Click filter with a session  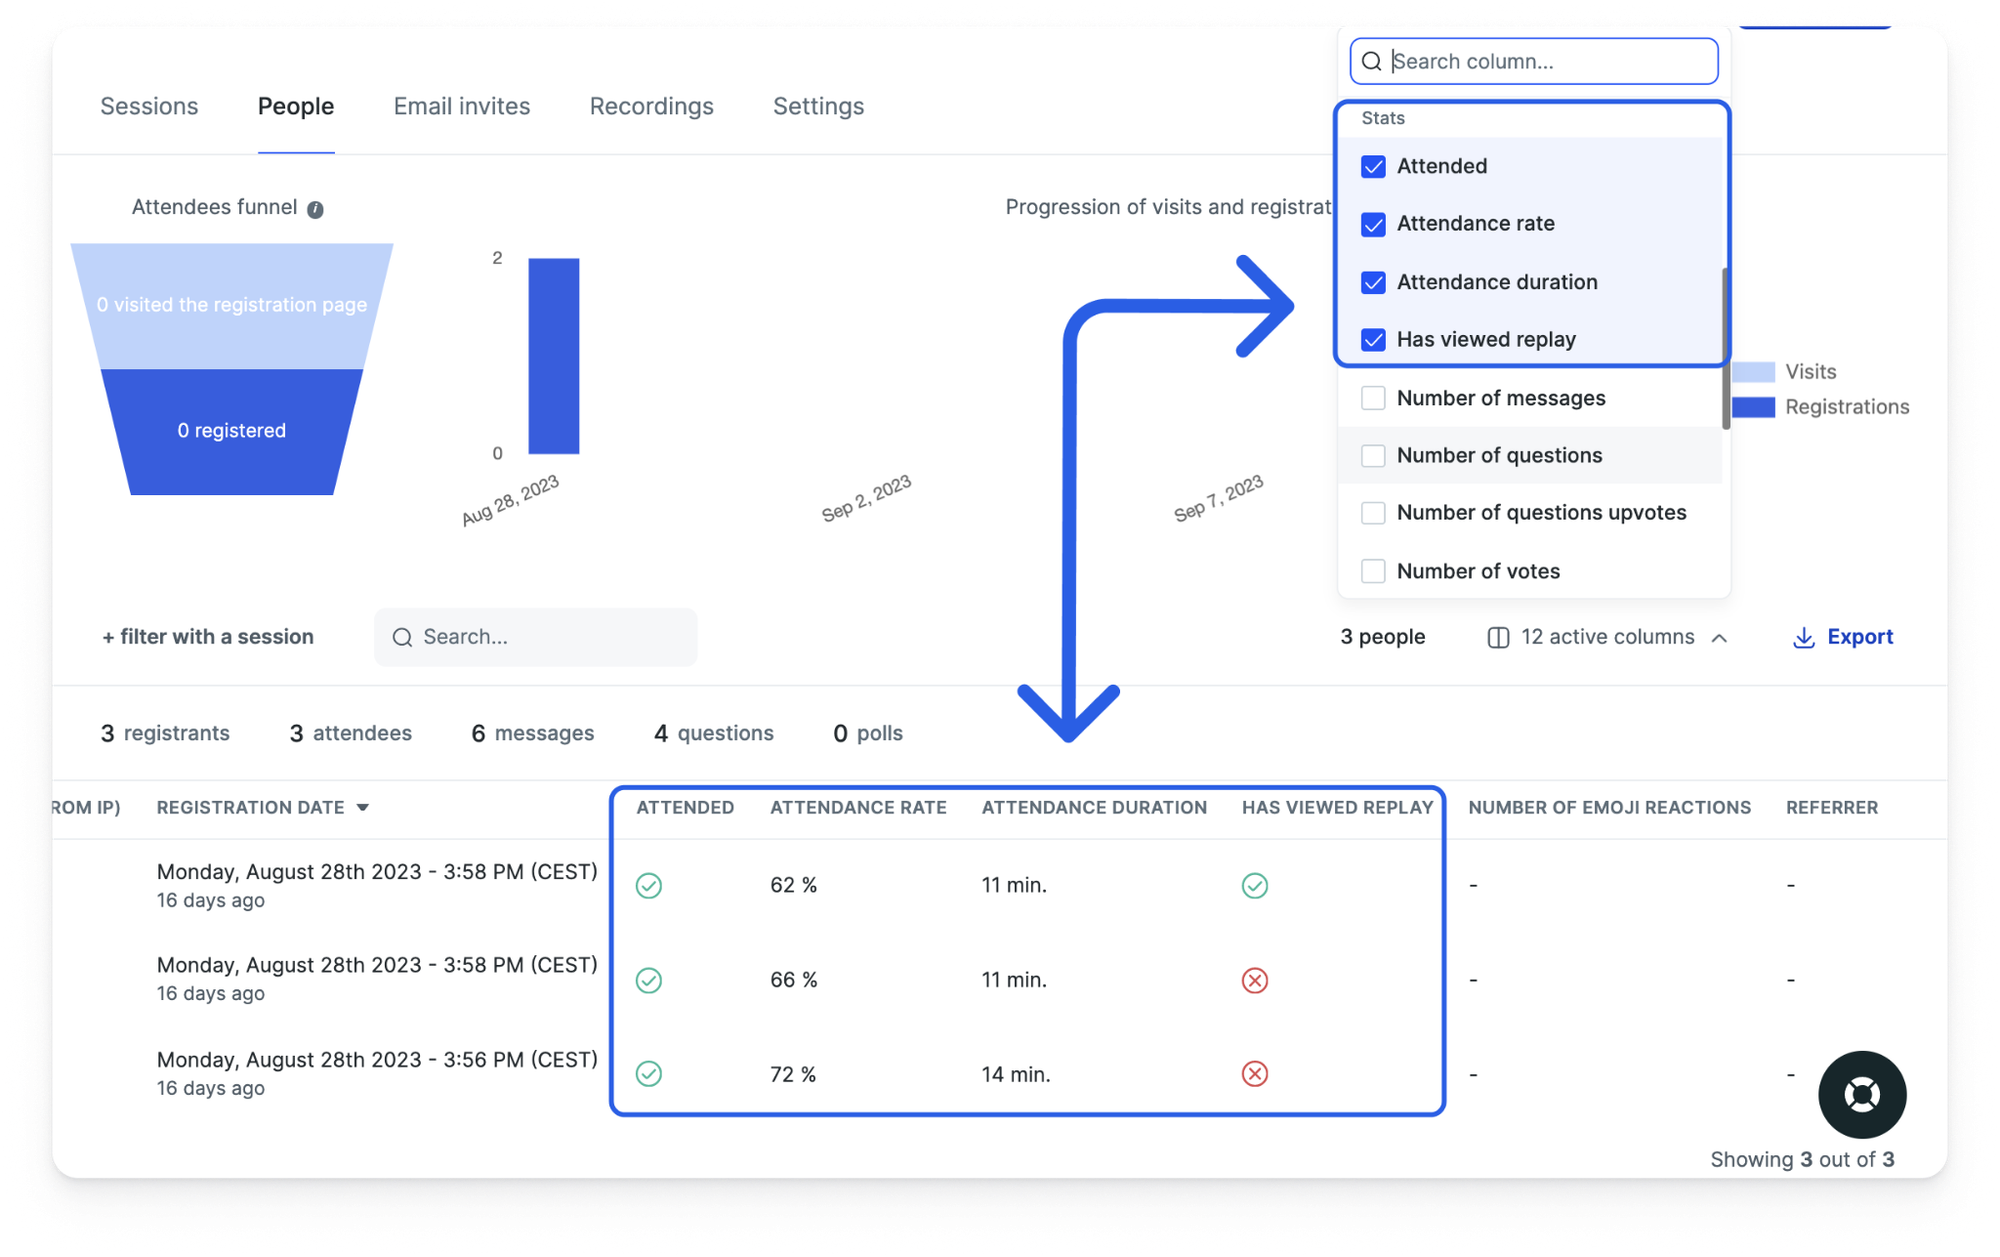[207, 637]
